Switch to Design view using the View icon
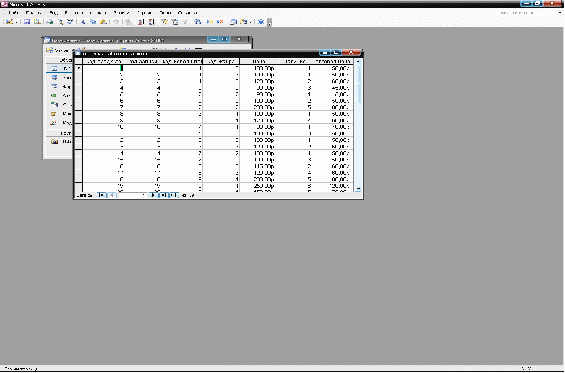This screenshot has height=373, width=565. coord(9,22)
